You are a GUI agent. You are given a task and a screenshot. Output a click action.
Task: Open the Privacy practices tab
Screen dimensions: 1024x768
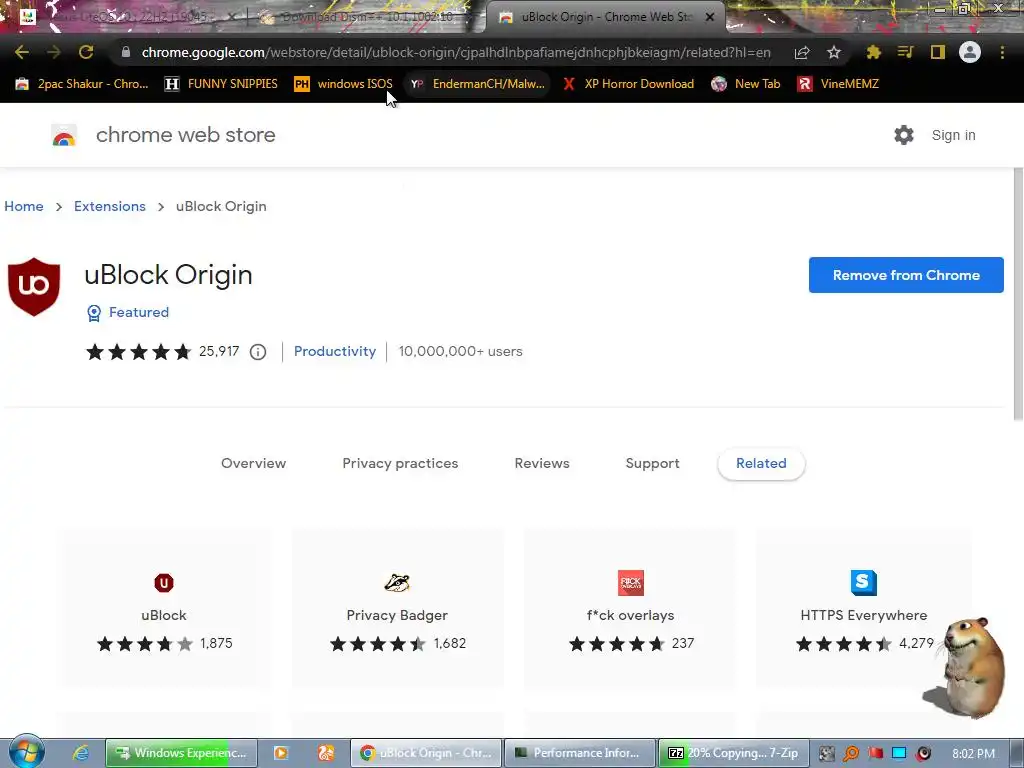coord(400,463)
